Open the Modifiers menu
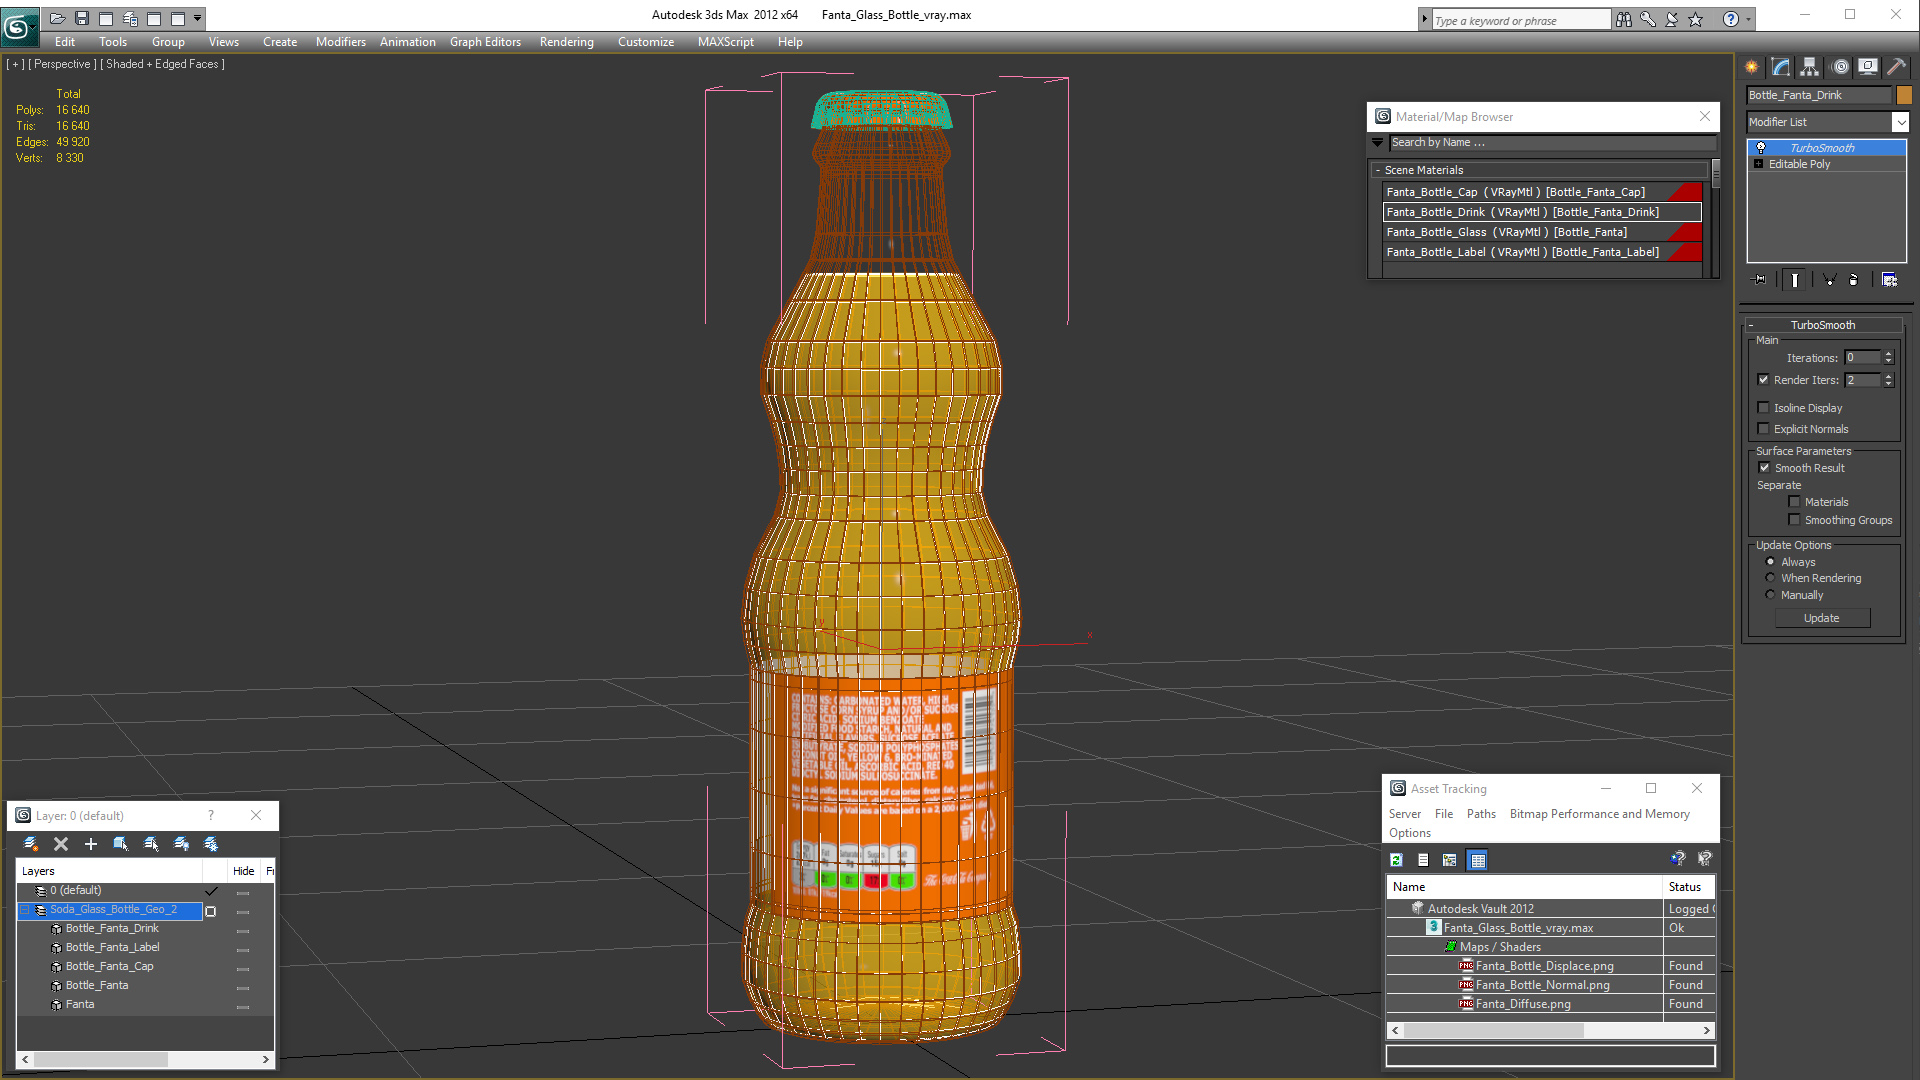The width and height of the screenshot is (1920, 1080). pyautogui.click(x=341, y=42)
